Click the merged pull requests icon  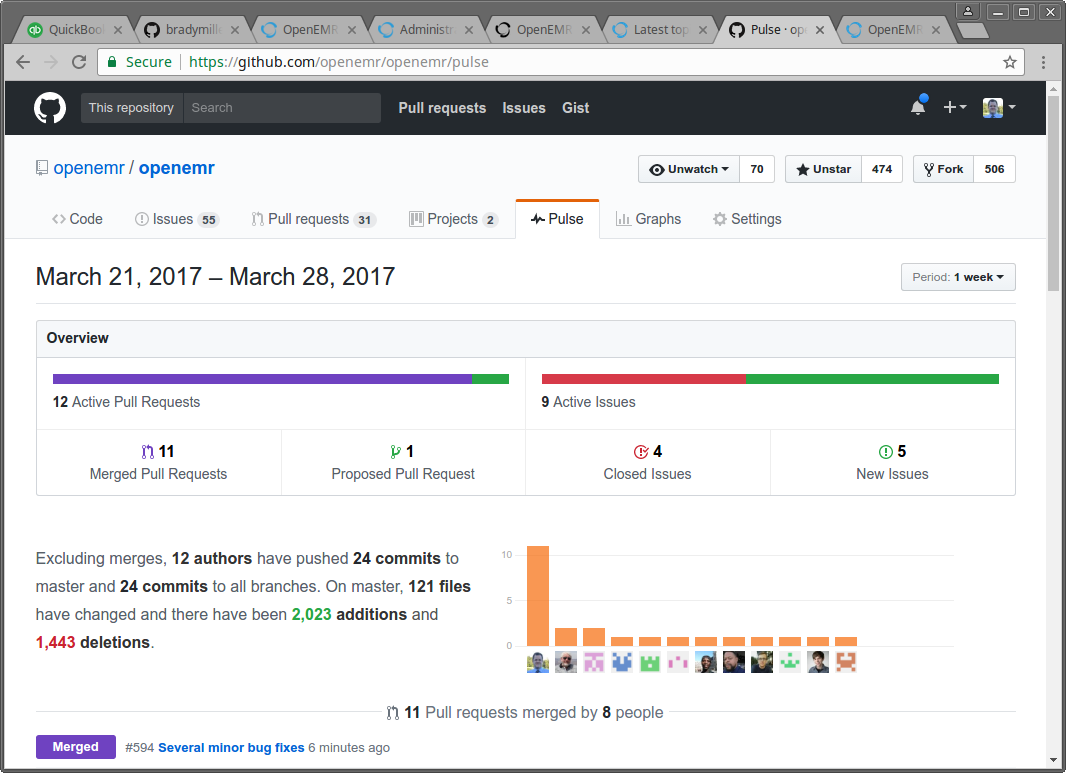pyautogui.click(x=148, y=451)
